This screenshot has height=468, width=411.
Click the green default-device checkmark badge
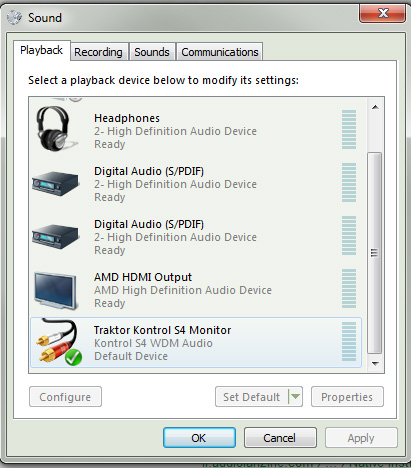73,358
